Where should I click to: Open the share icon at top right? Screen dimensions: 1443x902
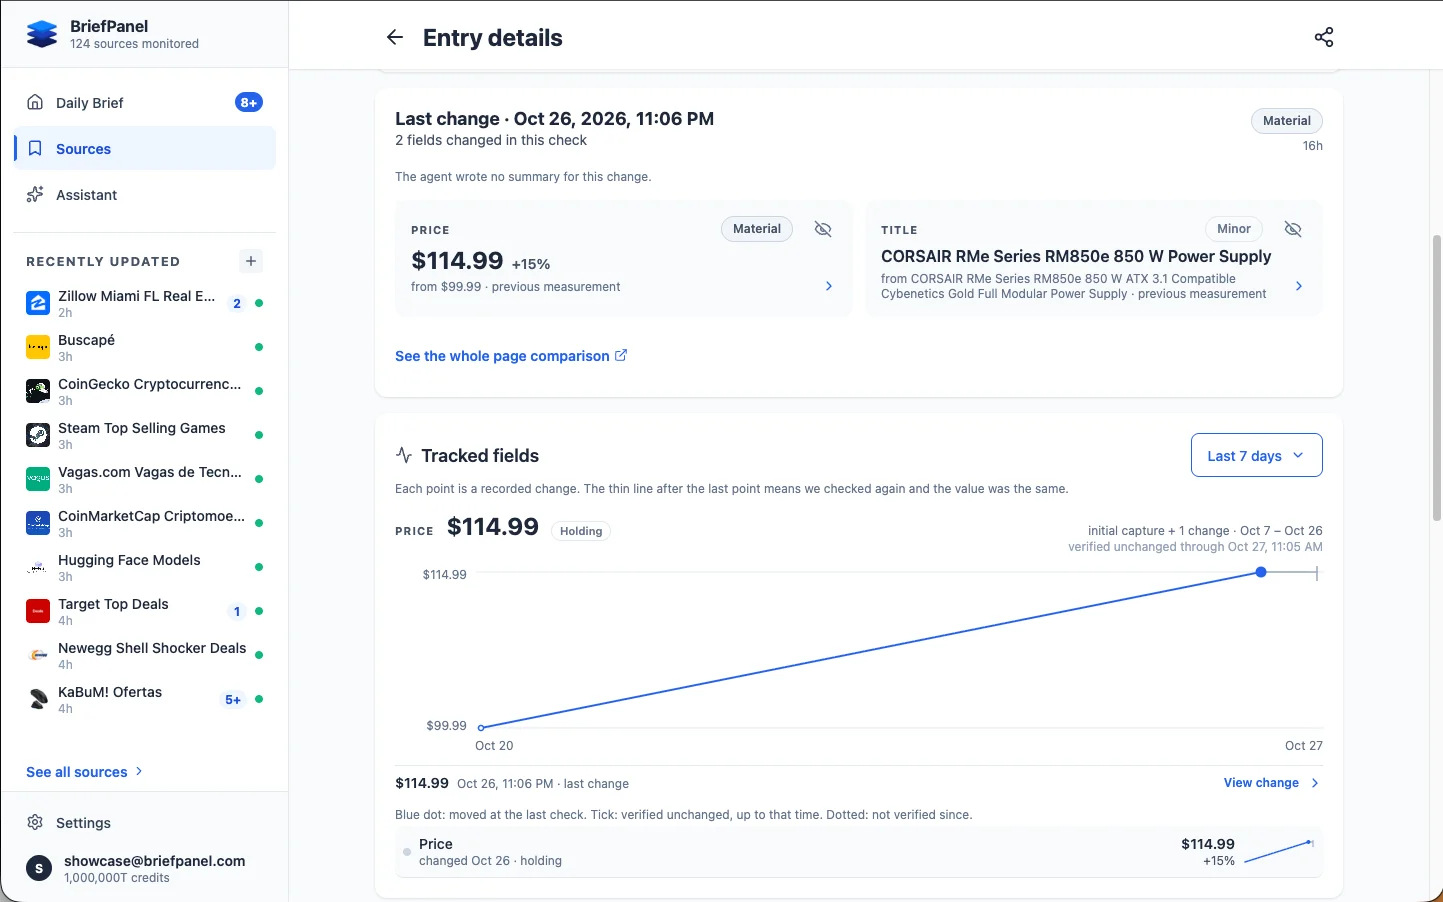(1324, 37)
